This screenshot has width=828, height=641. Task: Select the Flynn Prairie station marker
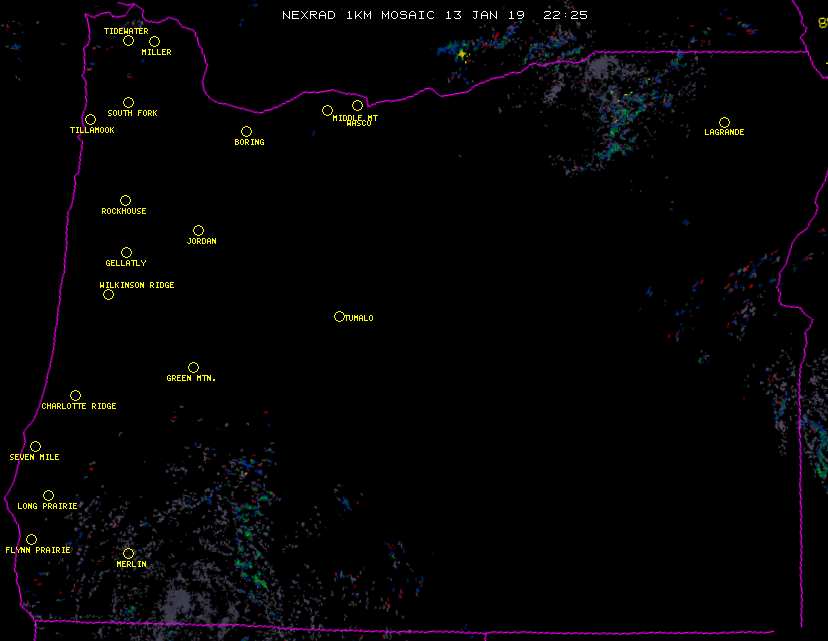[x=31, y=539]
